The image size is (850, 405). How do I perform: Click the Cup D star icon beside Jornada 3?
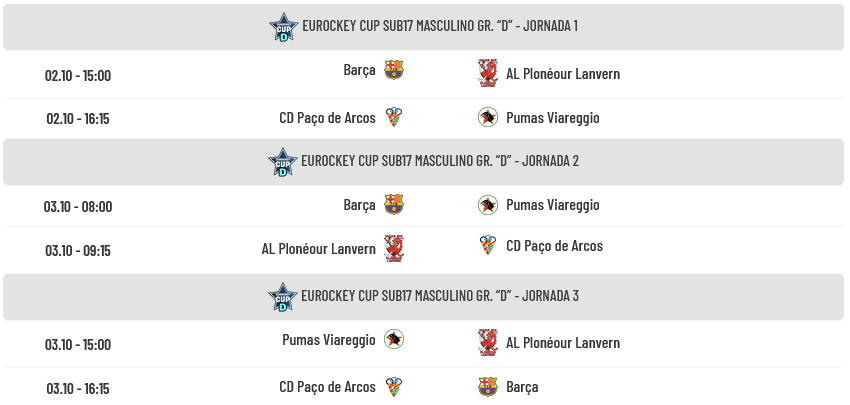tap(284, 297)
